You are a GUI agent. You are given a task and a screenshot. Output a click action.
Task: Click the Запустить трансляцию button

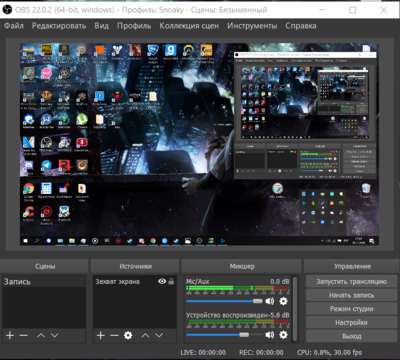pyautogui.click(x=351, y=281)
